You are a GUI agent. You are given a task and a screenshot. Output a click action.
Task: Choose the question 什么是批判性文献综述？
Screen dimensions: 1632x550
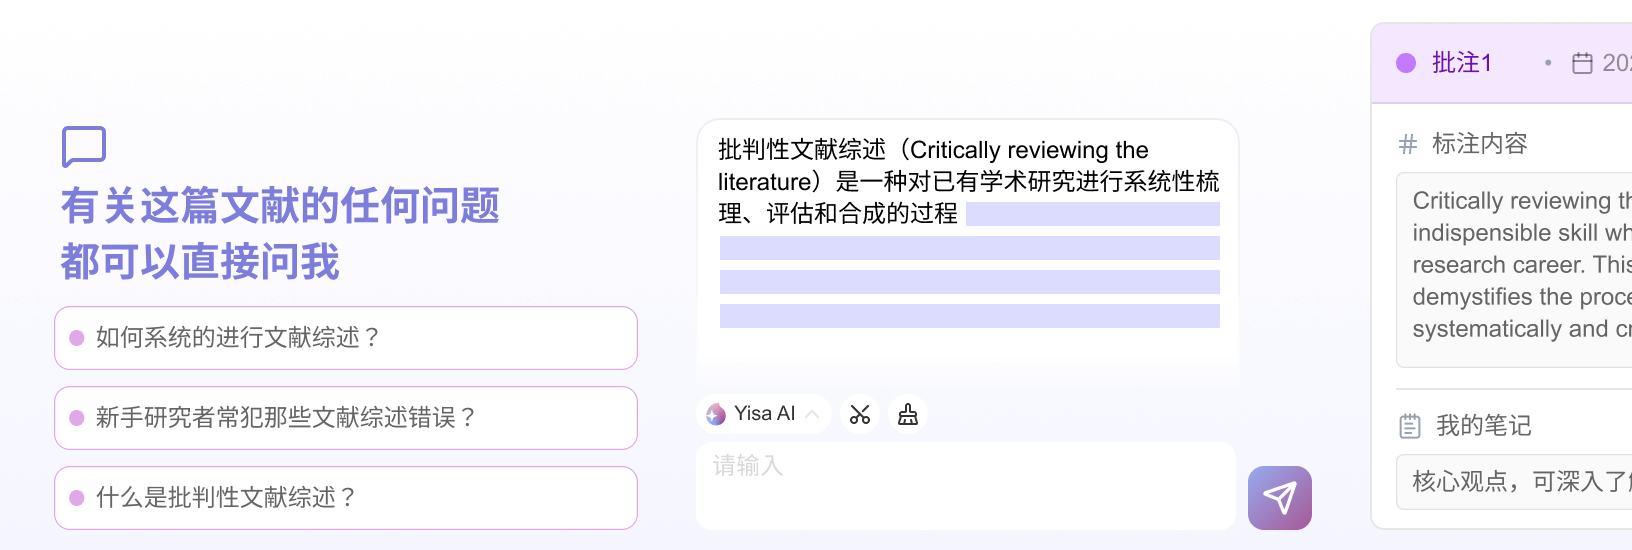[346, 498]
